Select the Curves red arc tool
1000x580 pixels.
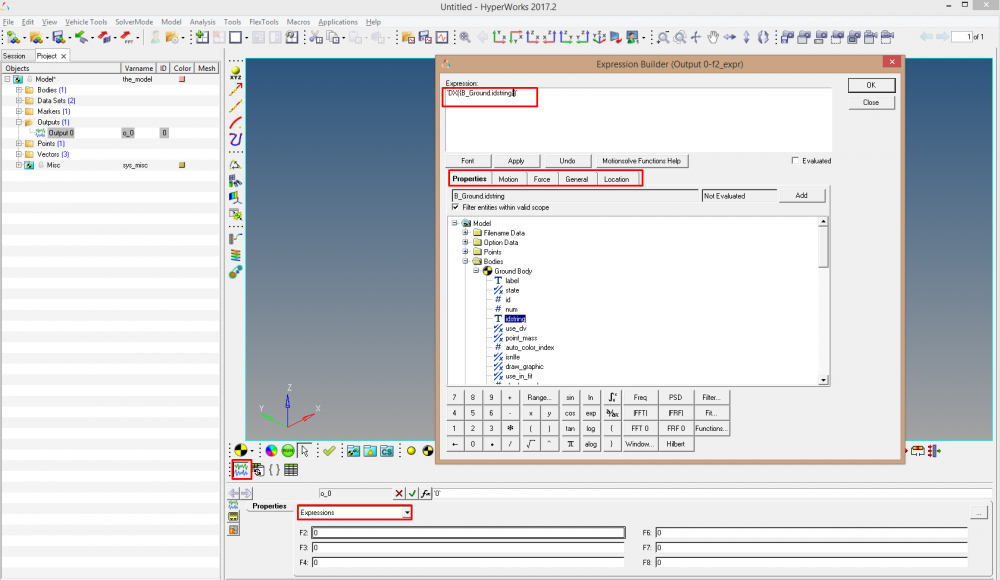[236, 123]
